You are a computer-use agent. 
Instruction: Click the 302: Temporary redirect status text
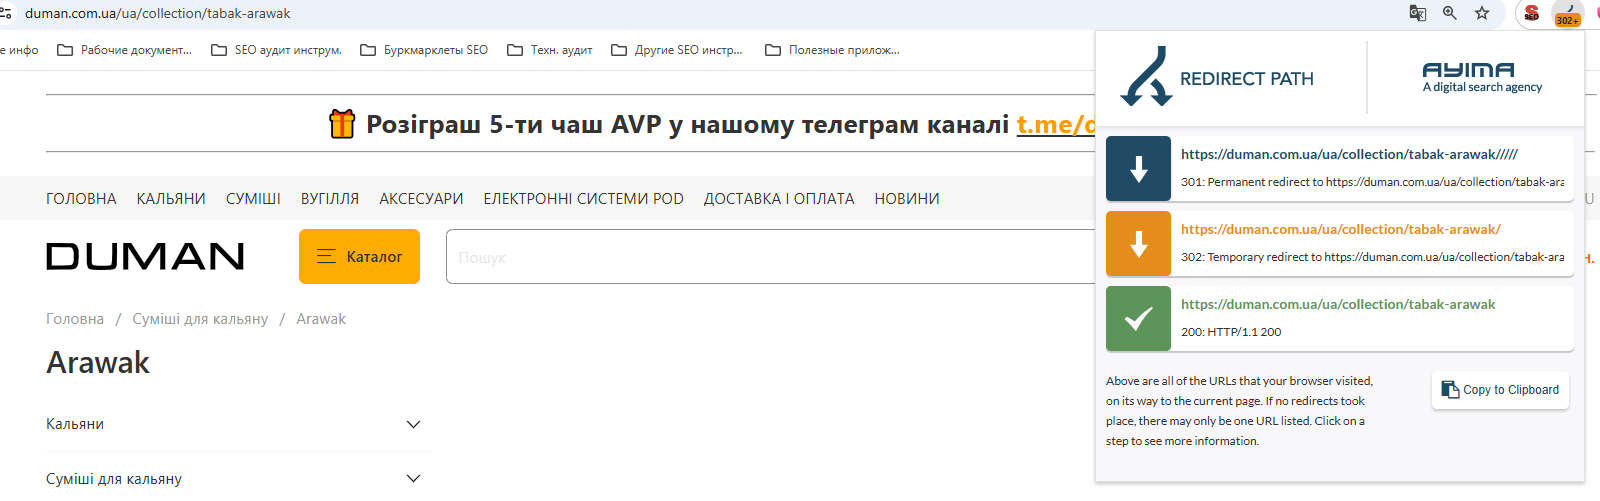[1372, 257]
